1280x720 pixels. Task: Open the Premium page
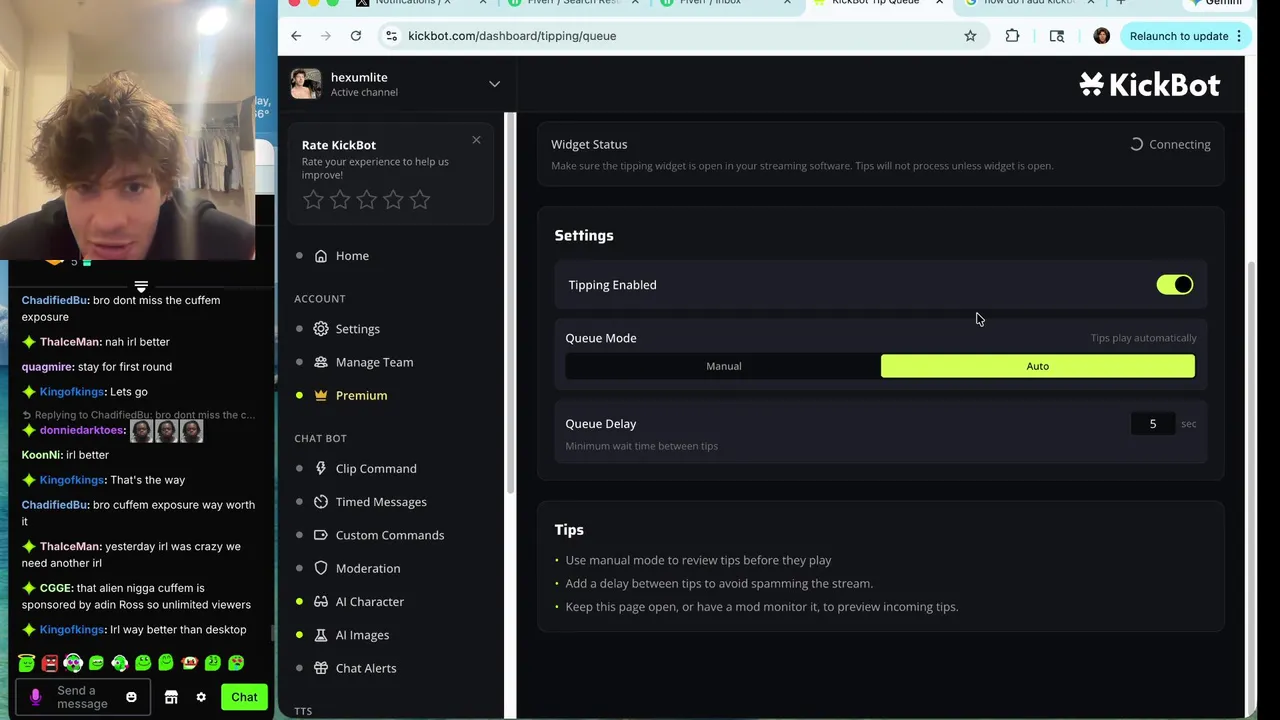pos(361,396)
